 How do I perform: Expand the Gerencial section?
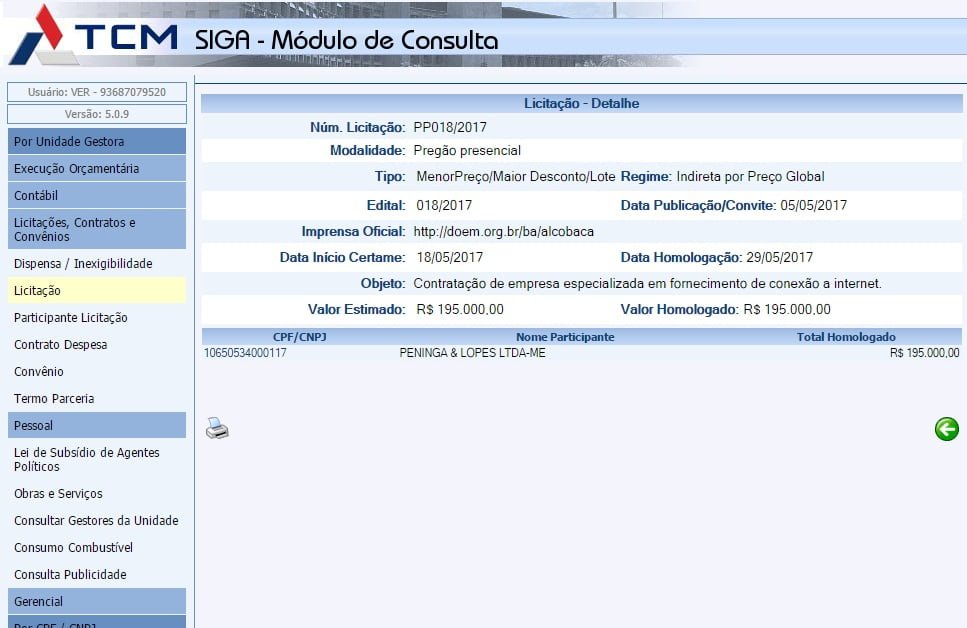(x=96, y=602)
